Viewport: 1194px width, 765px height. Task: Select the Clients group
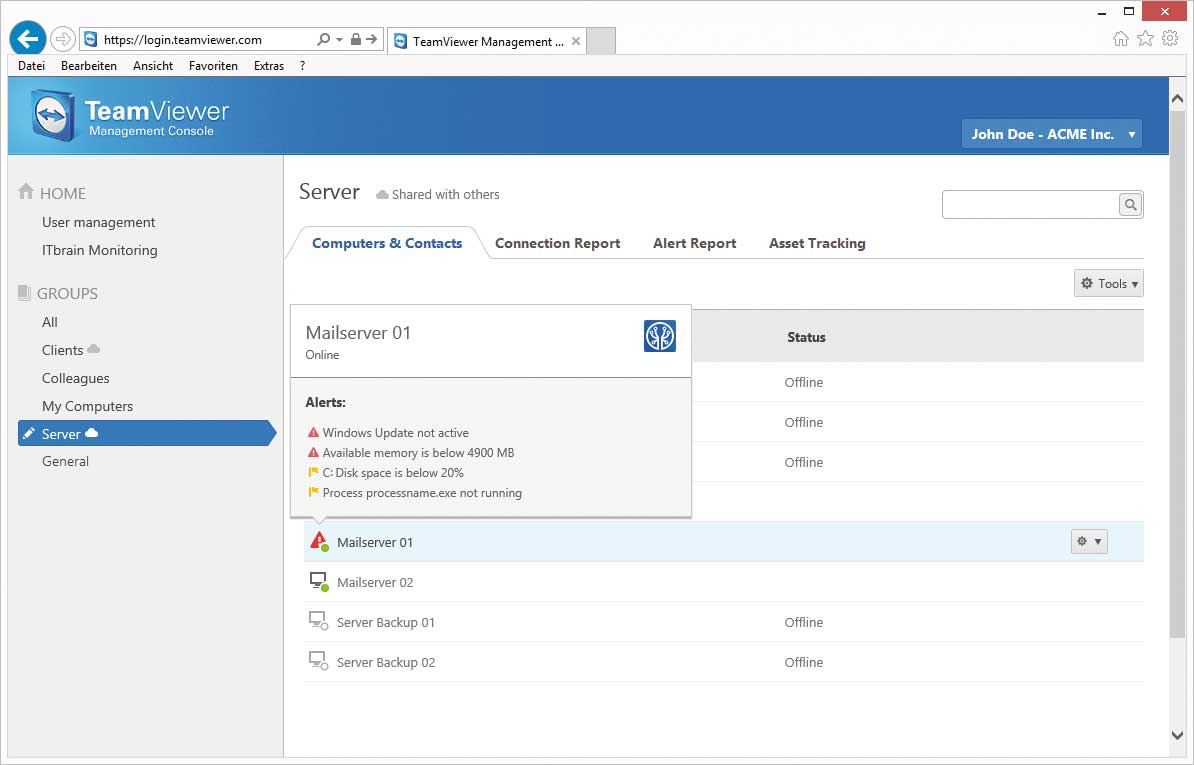click(x=62, y=350)
